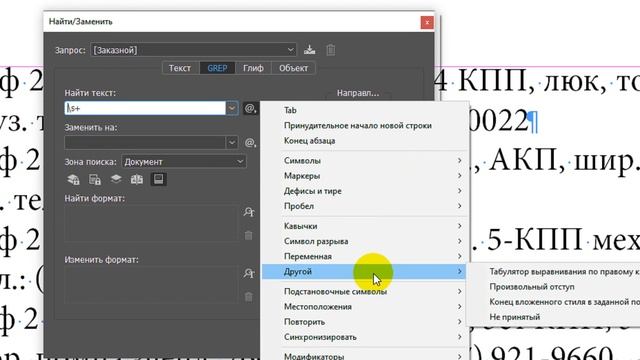Close the Найти/Заменить dialog
The width and height of the screenshot is (640, 360).
tap(427, 22)
